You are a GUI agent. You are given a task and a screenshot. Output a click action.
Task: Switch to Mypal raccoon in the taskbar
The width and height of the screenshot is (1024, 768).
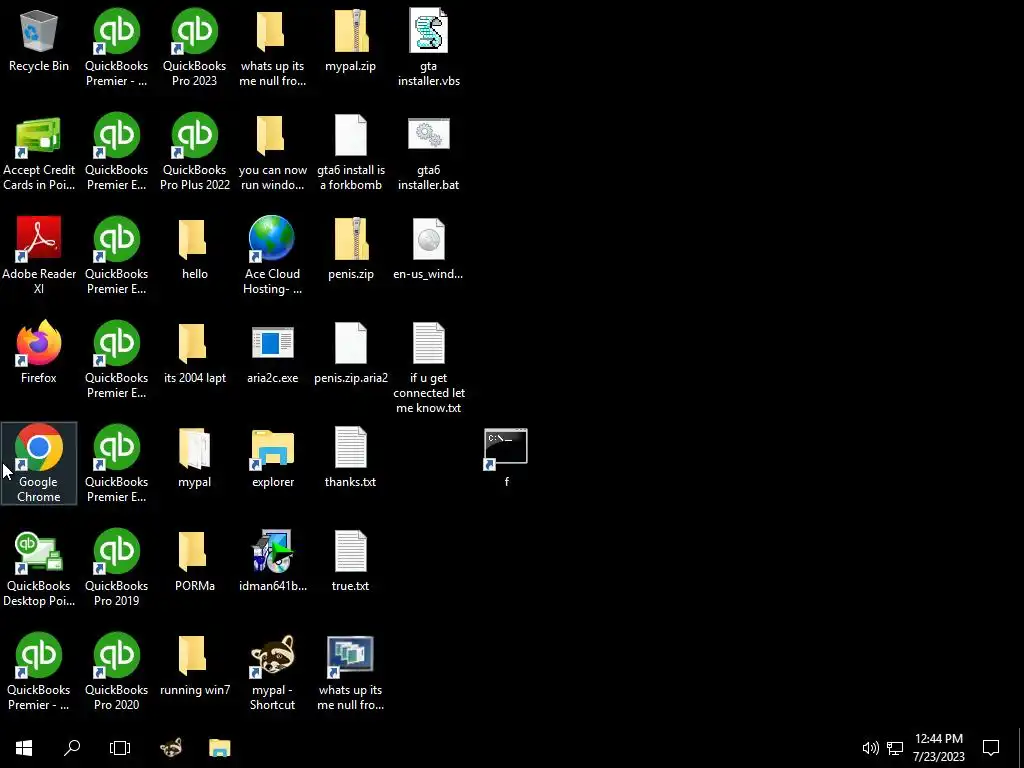tap(171, 747)
